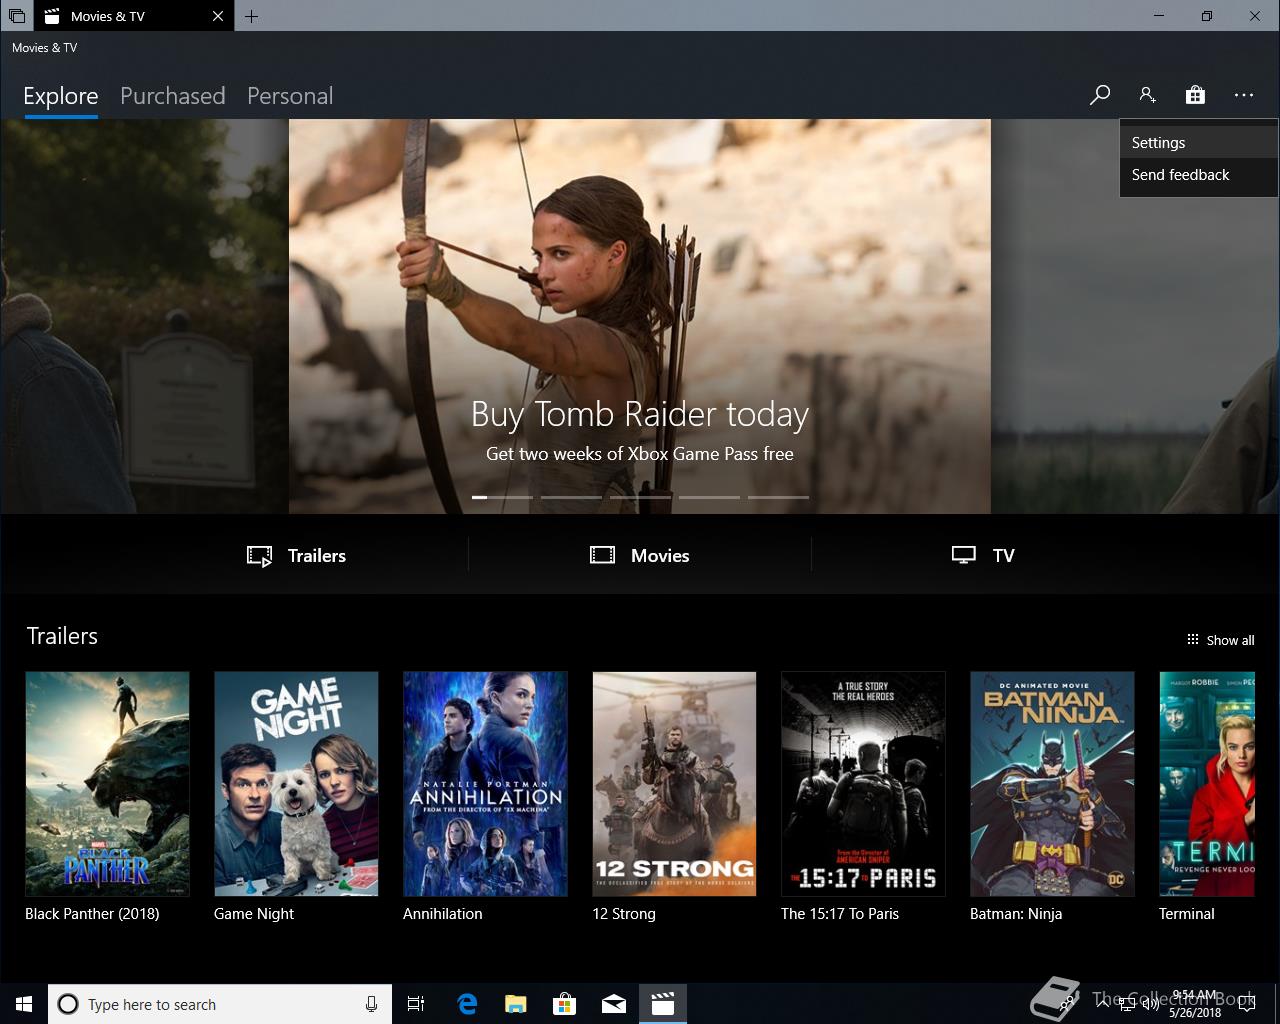Click the TV label in category bar

point(1003,556)
